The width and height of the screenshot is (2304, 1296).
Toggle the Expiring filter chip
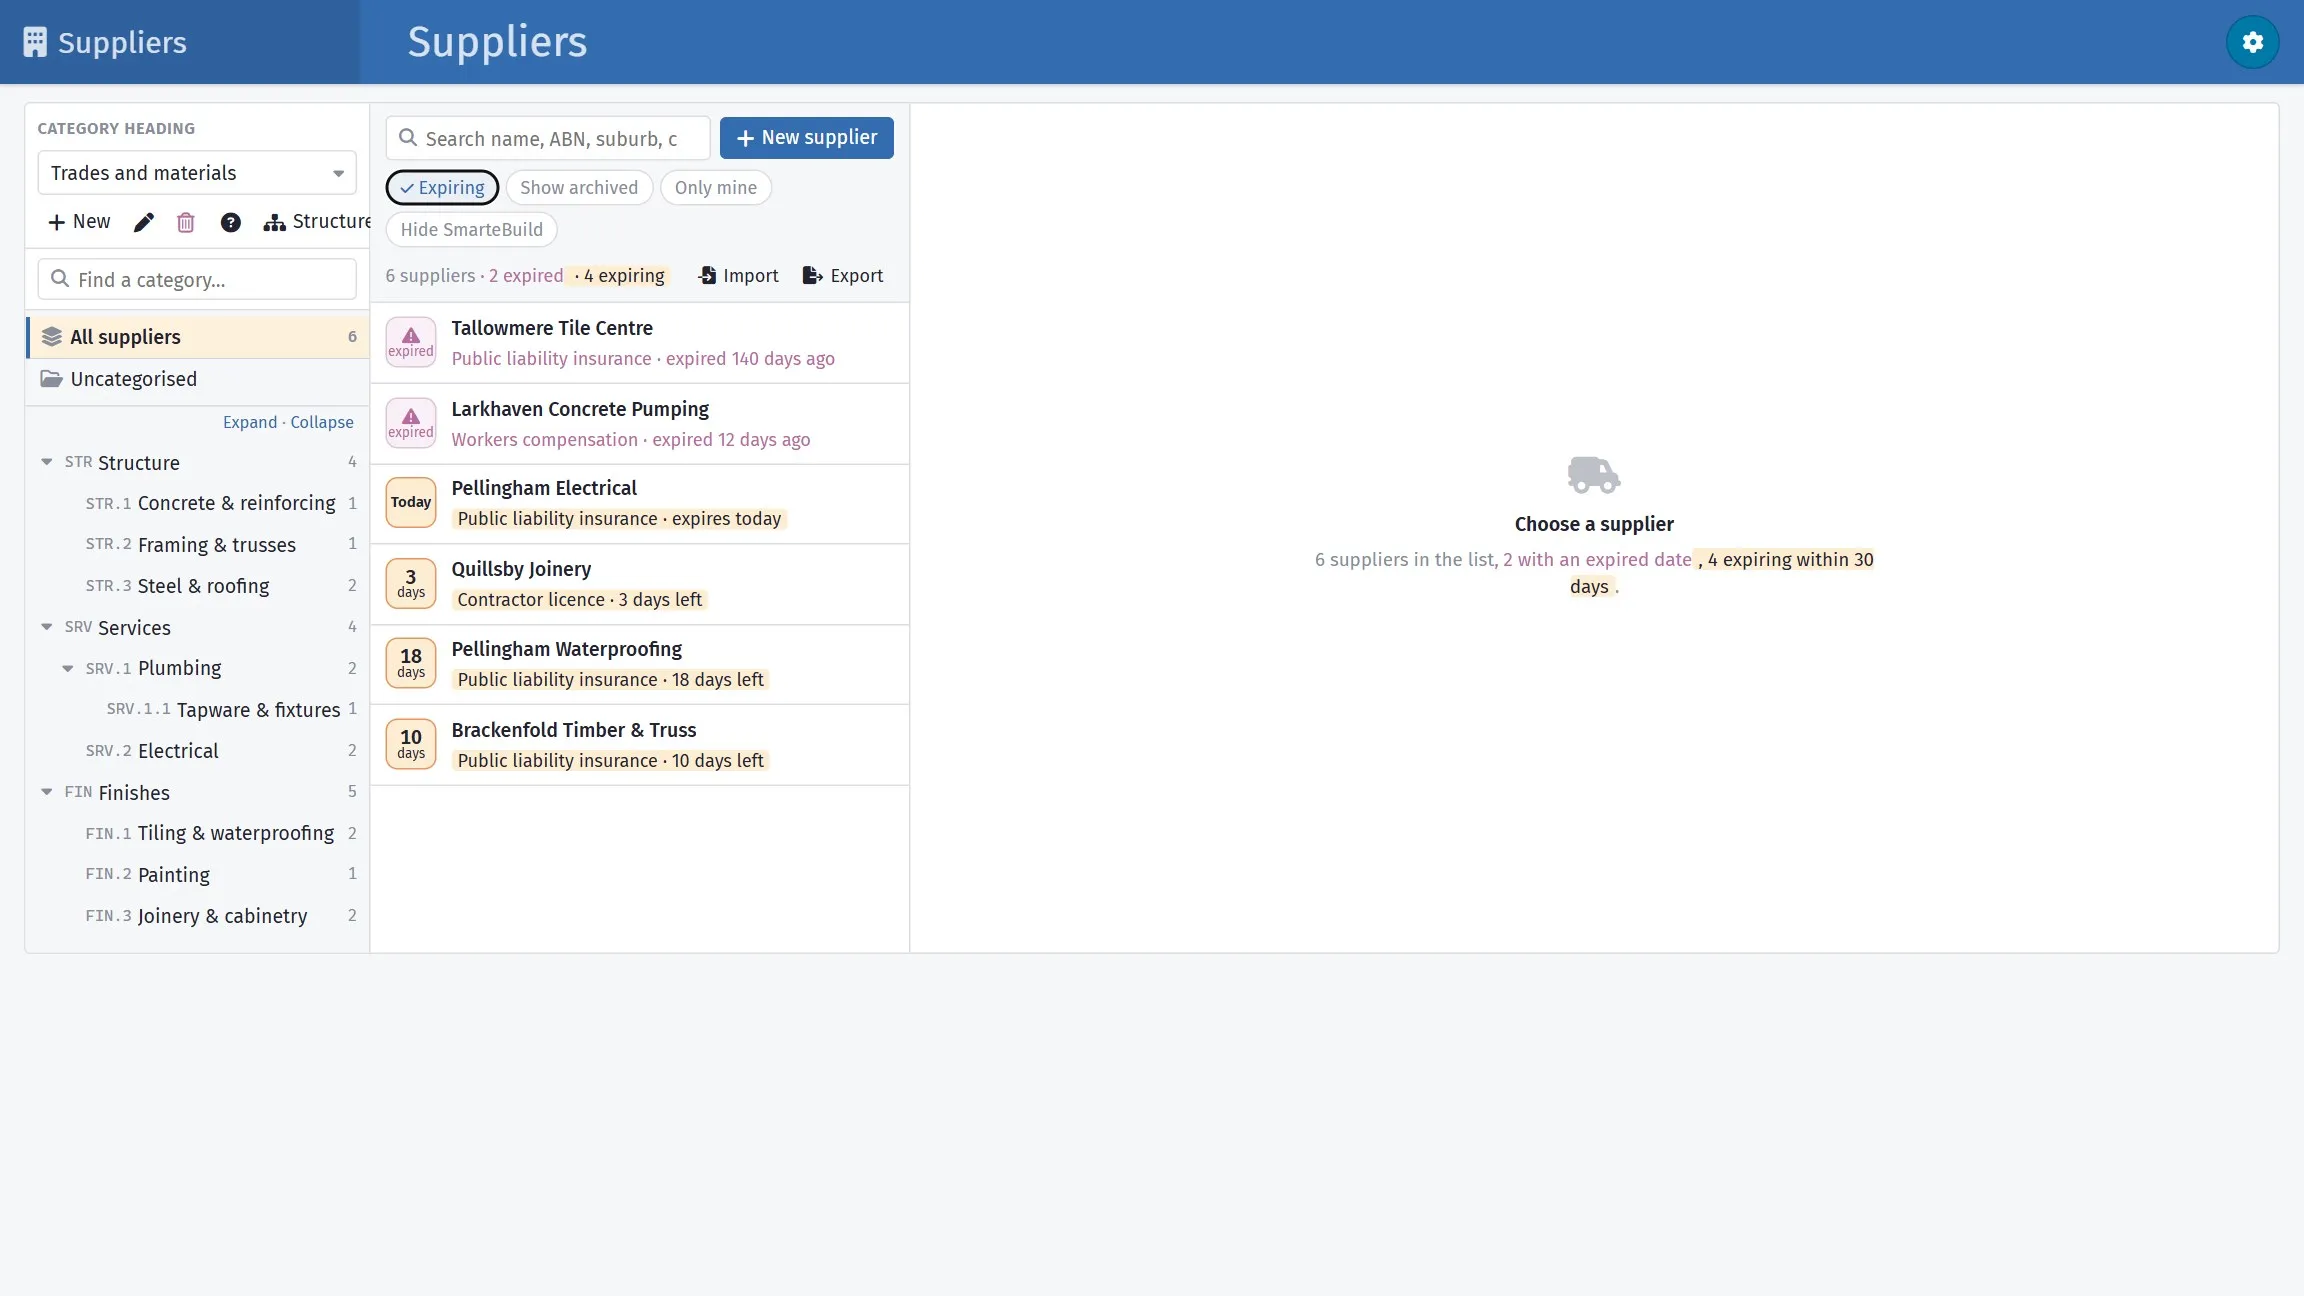442,188
